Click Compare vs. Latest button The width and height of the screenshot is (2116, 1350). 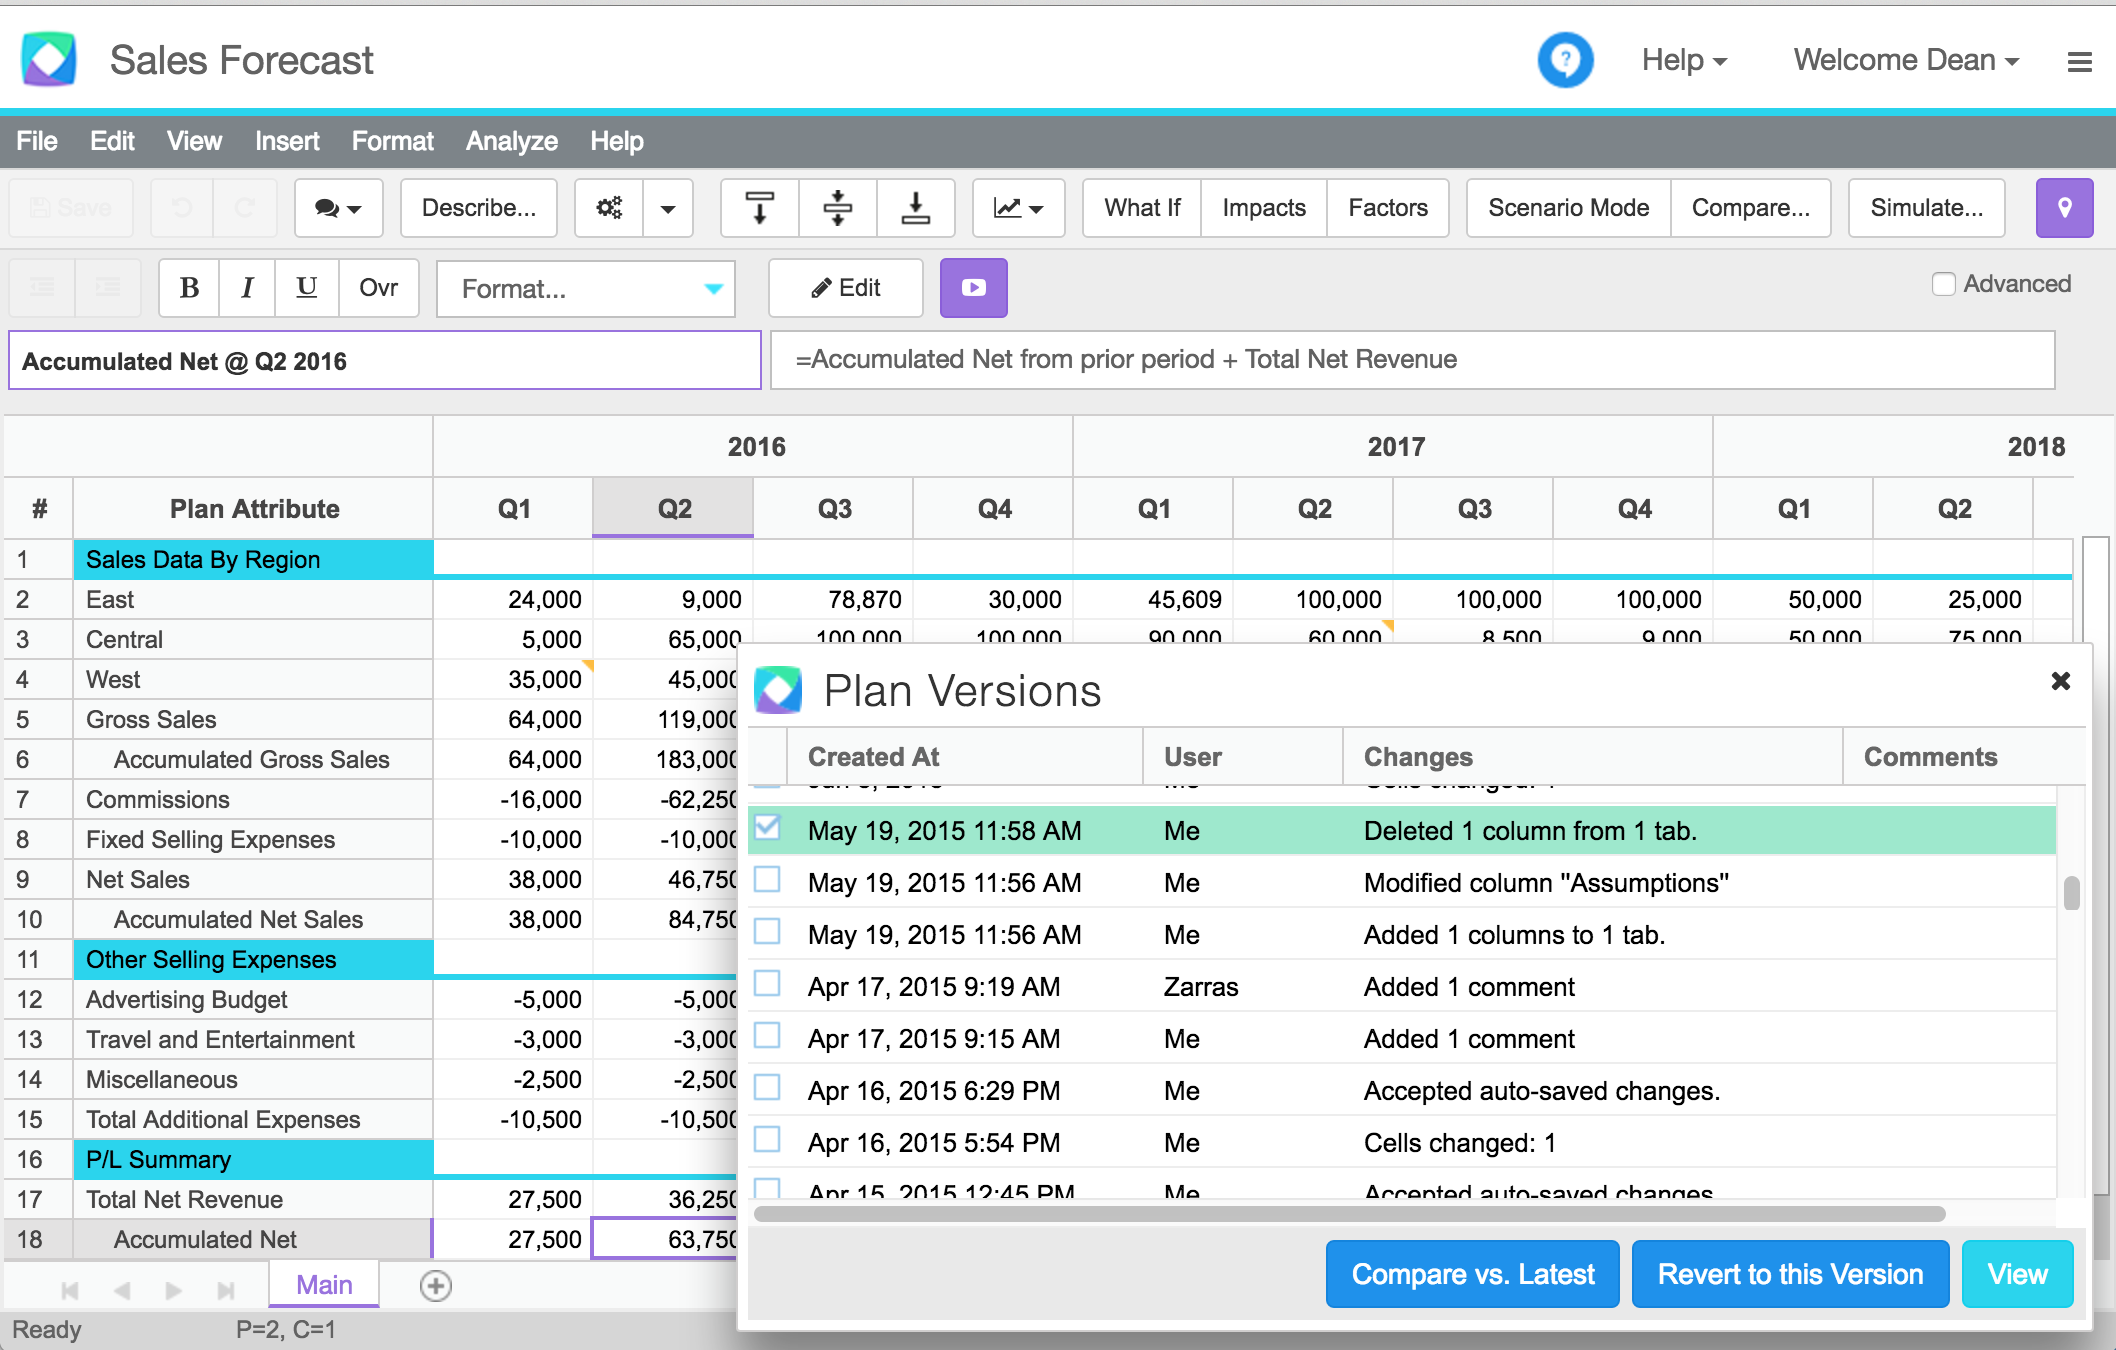tap(1472, 1274)
